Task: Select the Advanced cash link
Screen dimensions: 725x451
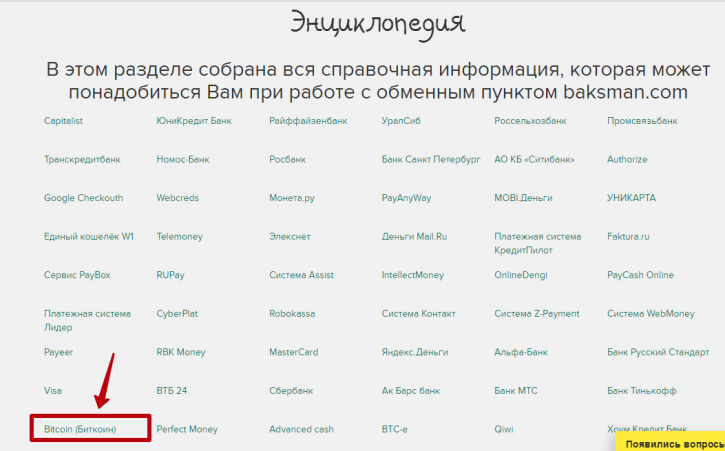Action: pos(301,429)
